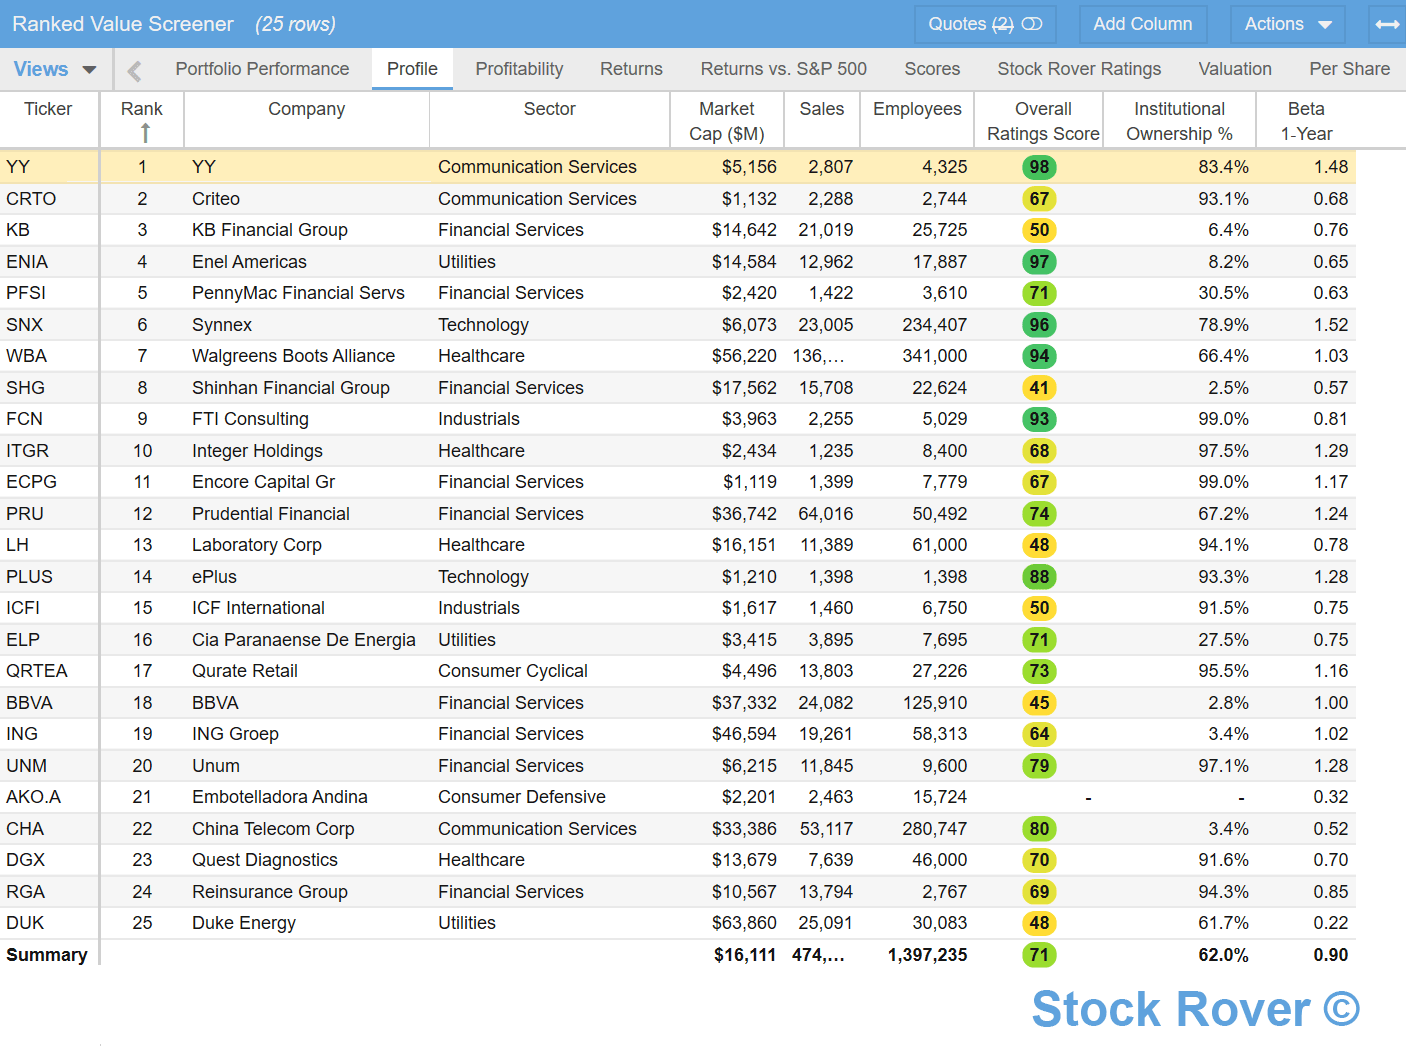Click the Summary row 71 score badge
Screen dimensions: 1406x1054
pos(1039,955)
